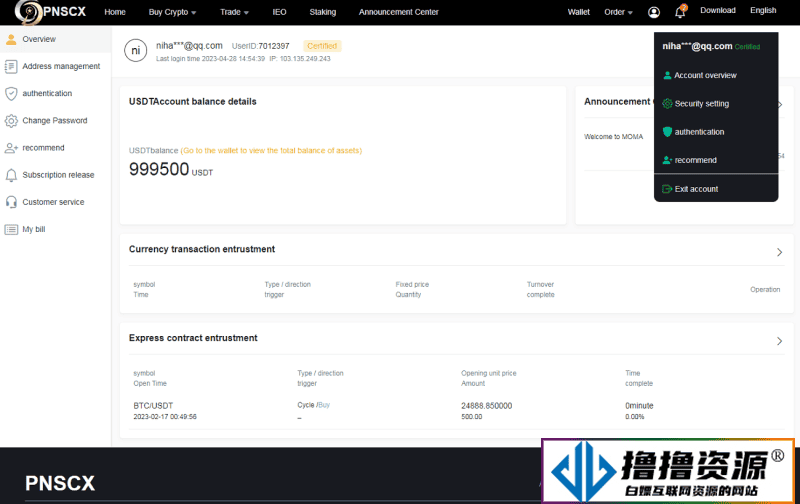Image resolution: width=800 pixels, height=504 pixels.
Task: Click the sidebar recommend add-user icon
Action: [11, 148]
